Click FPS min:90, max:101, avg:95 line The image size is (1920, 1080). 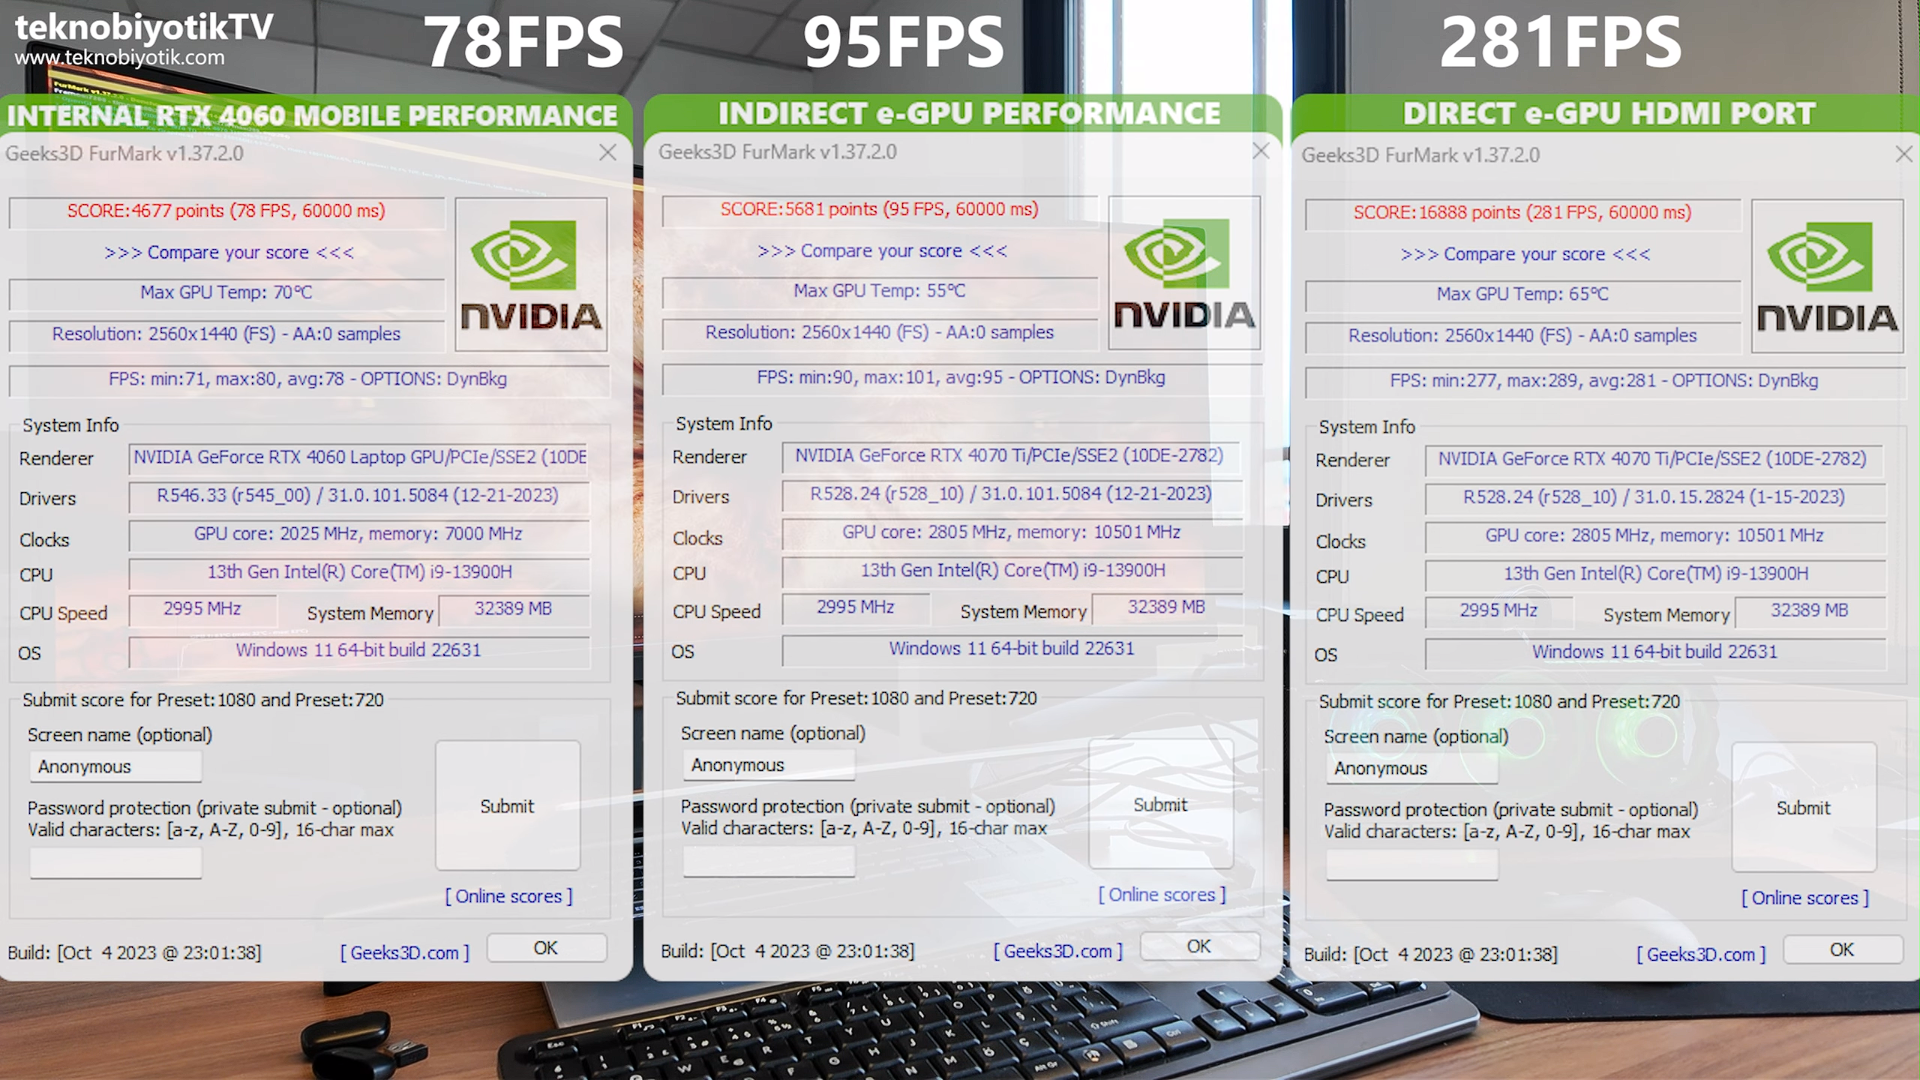pyautogui.click(x=961, y=377)
